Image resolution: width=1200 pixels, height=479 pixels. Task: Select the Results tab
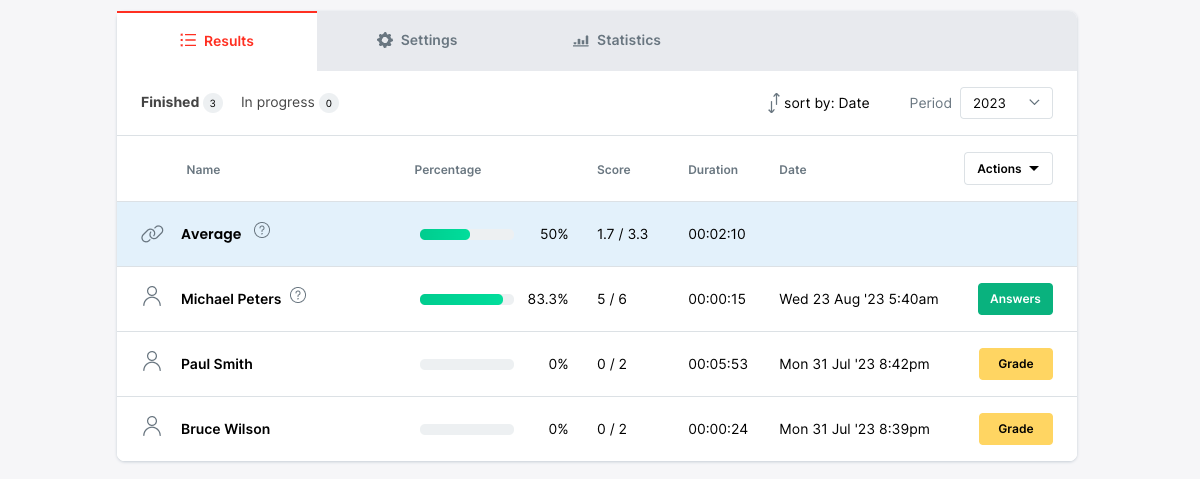pos(217,41)
